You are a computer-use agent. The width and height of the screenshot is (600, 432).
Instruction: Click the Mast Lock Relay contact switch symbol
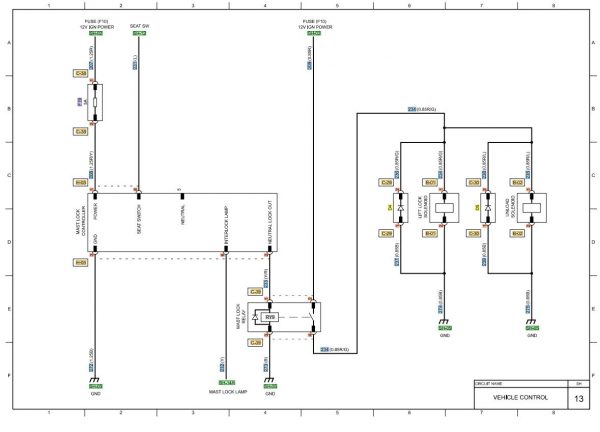(x=313, y=317)
